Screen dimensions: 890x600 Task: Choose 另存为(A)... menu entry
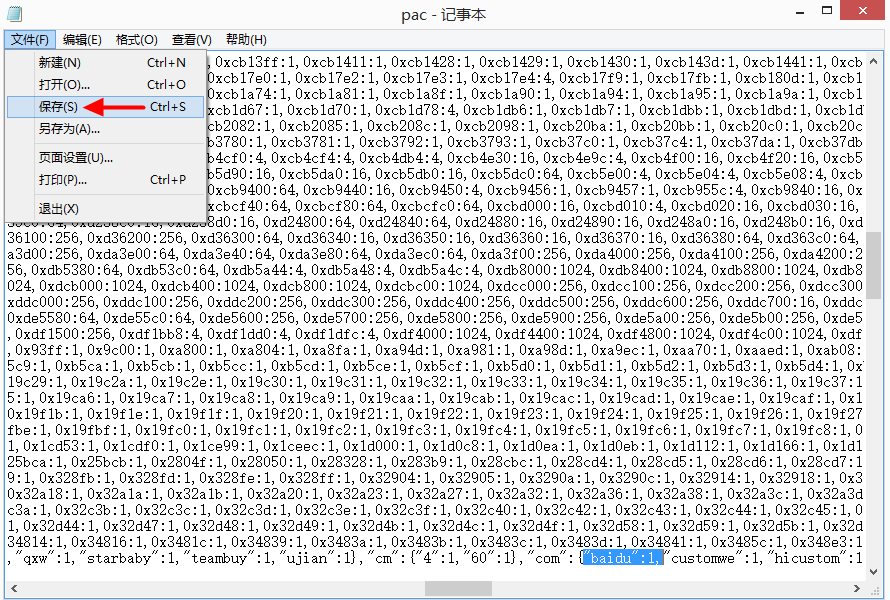[x=69, y=129]
